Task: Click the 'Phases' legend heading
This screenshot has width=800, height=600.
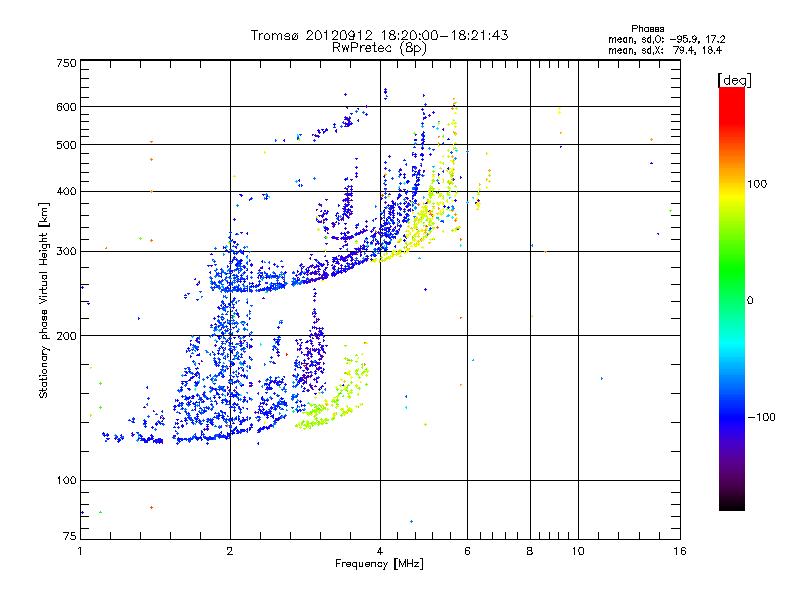Action: point(647,29)
